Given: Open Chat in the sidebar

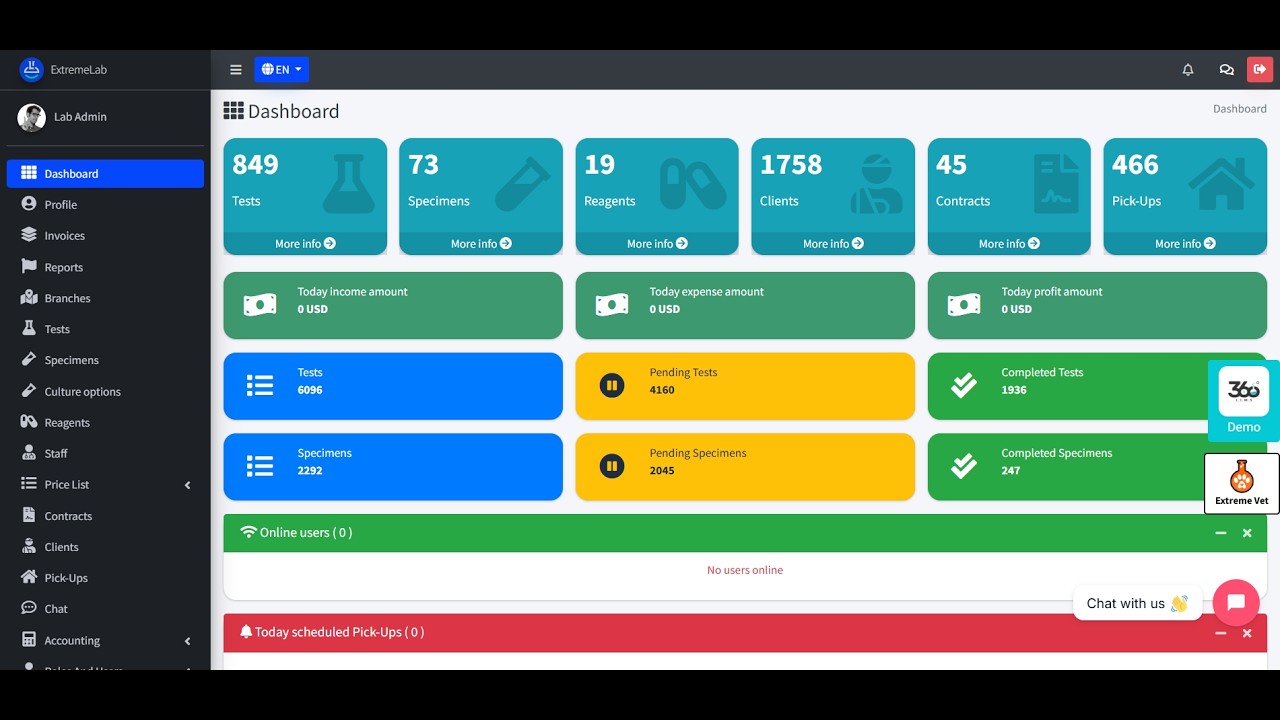Looking at the screenshot, I should tap(105, 609).
